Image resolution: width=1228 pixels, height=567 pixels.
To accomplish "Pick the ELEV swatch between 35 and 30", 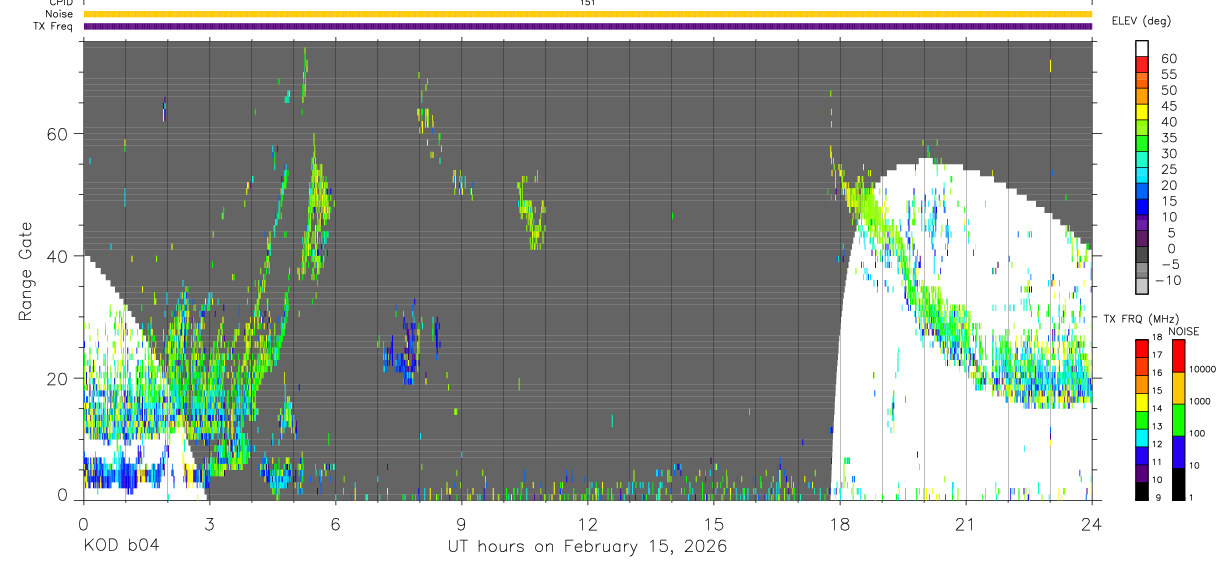I will pos(1143,145).
